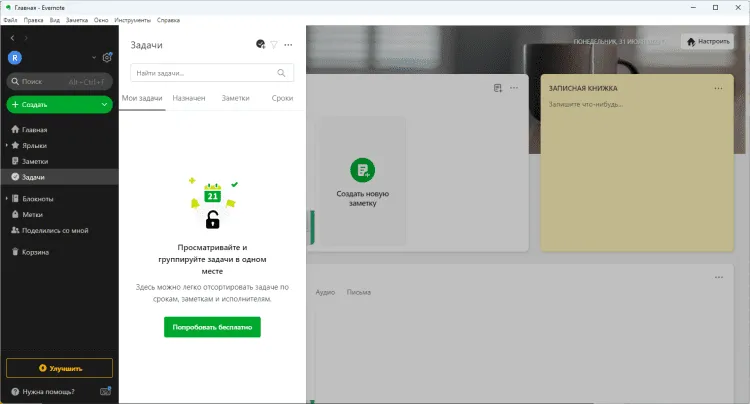Viewport: 750px width, 404px height.
Task: Open Корзина in the sidebar
Action: 36,252
